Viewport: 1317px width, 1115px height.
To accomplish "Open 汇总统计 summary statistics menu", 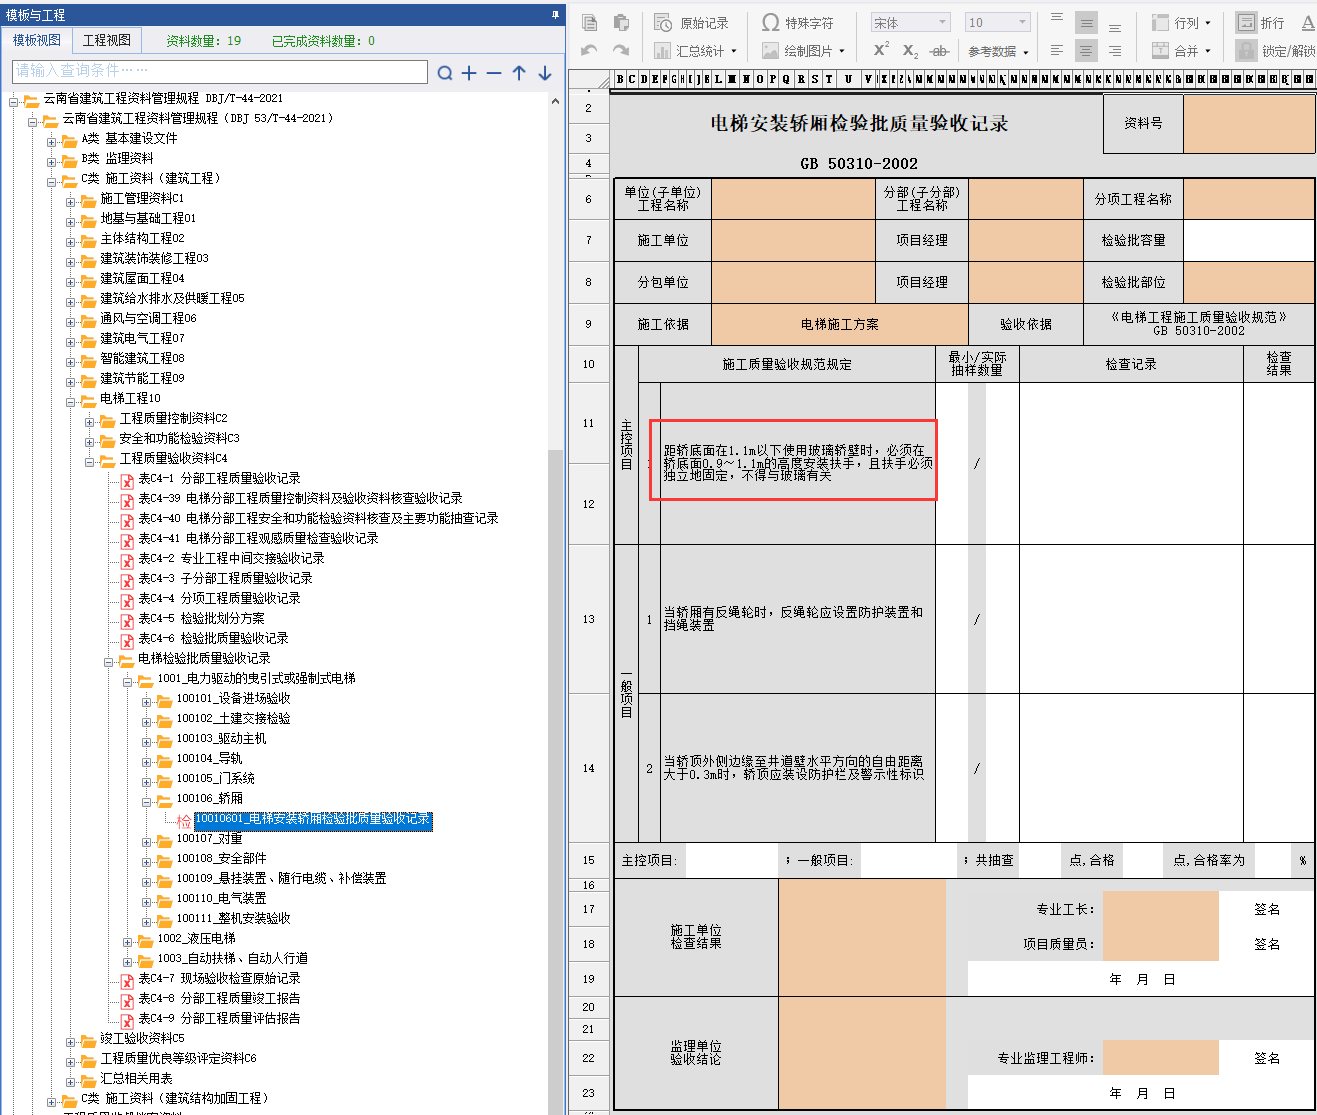I will pos(695,51).
